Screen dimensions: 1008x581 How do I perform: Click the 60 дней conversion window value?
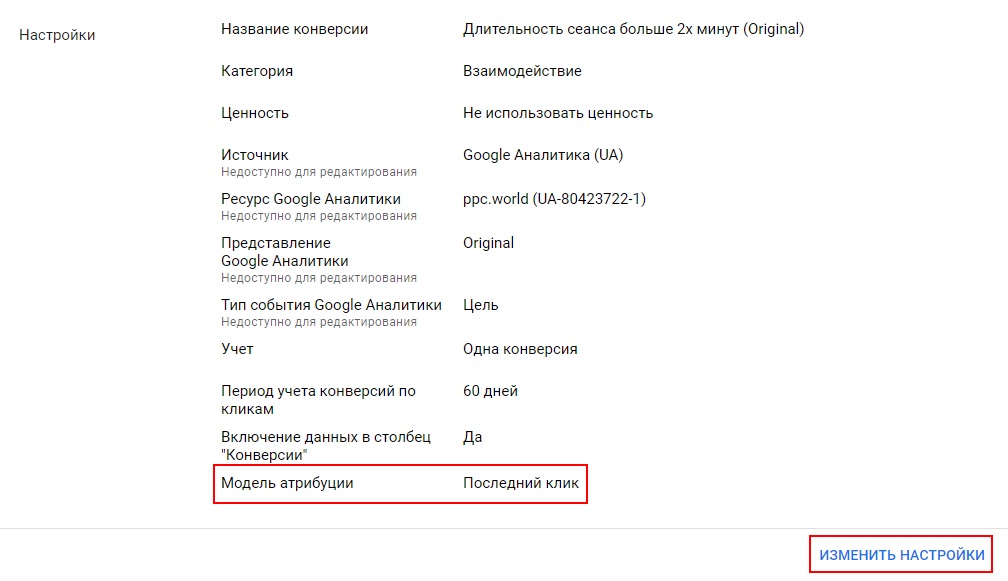tap(490, 391)
